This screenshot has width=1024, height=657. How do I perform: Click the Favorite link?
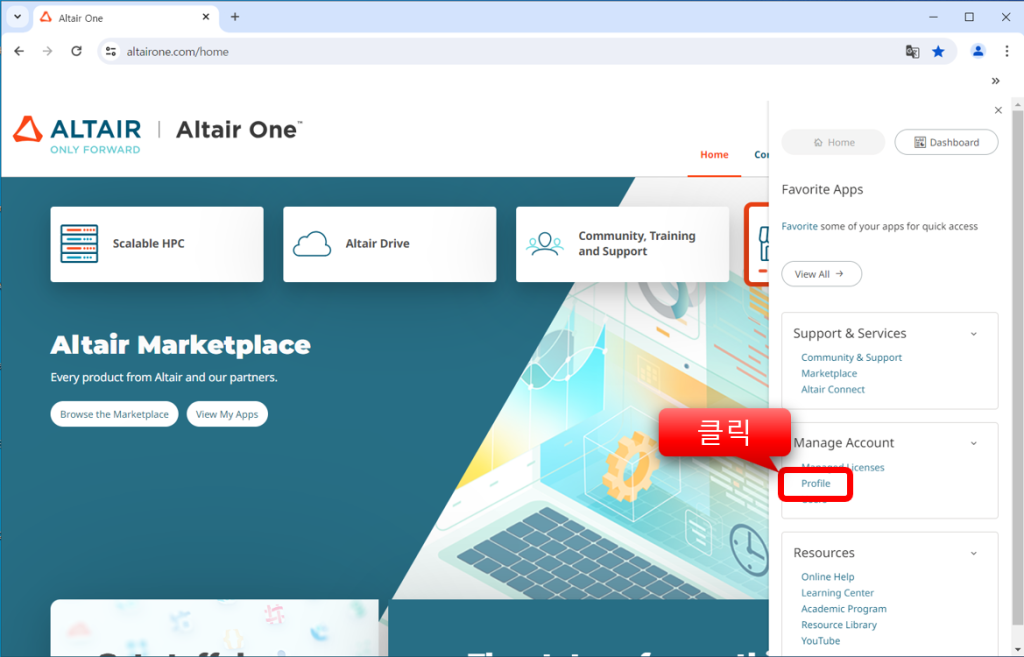point(799,226)
